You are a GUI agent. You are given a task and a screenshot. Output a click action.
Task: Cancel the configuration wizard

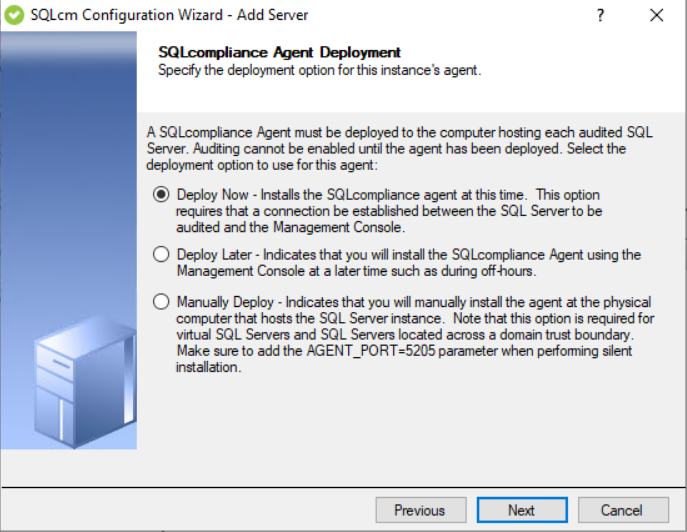[621, 510]
